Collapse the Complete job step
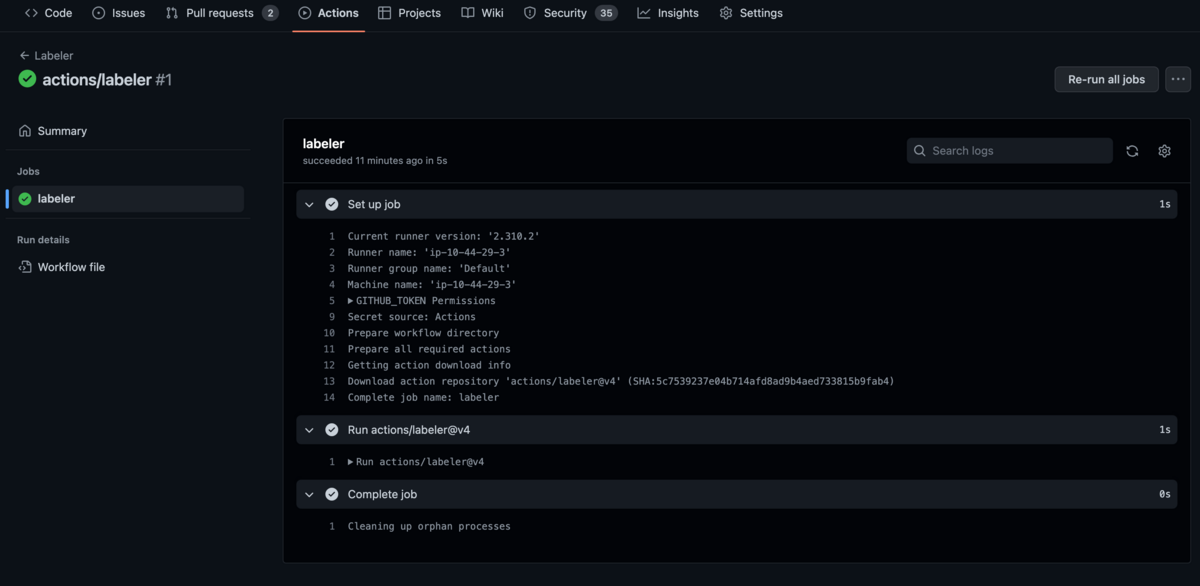Image resolution: width=1200 pixels, height=586 pixels. pos(309,494)
